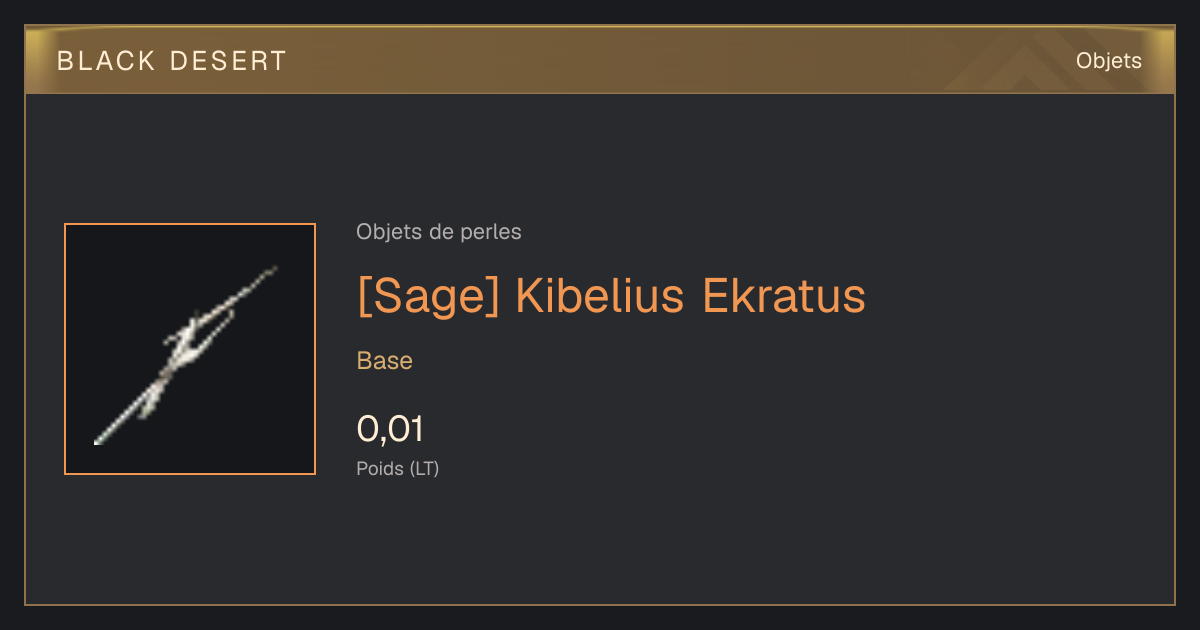Click the 0,01 weight value
Image resolution: width=1200 pixels, height=630 pixels.
pyautogui.click(x=390, y=430)
